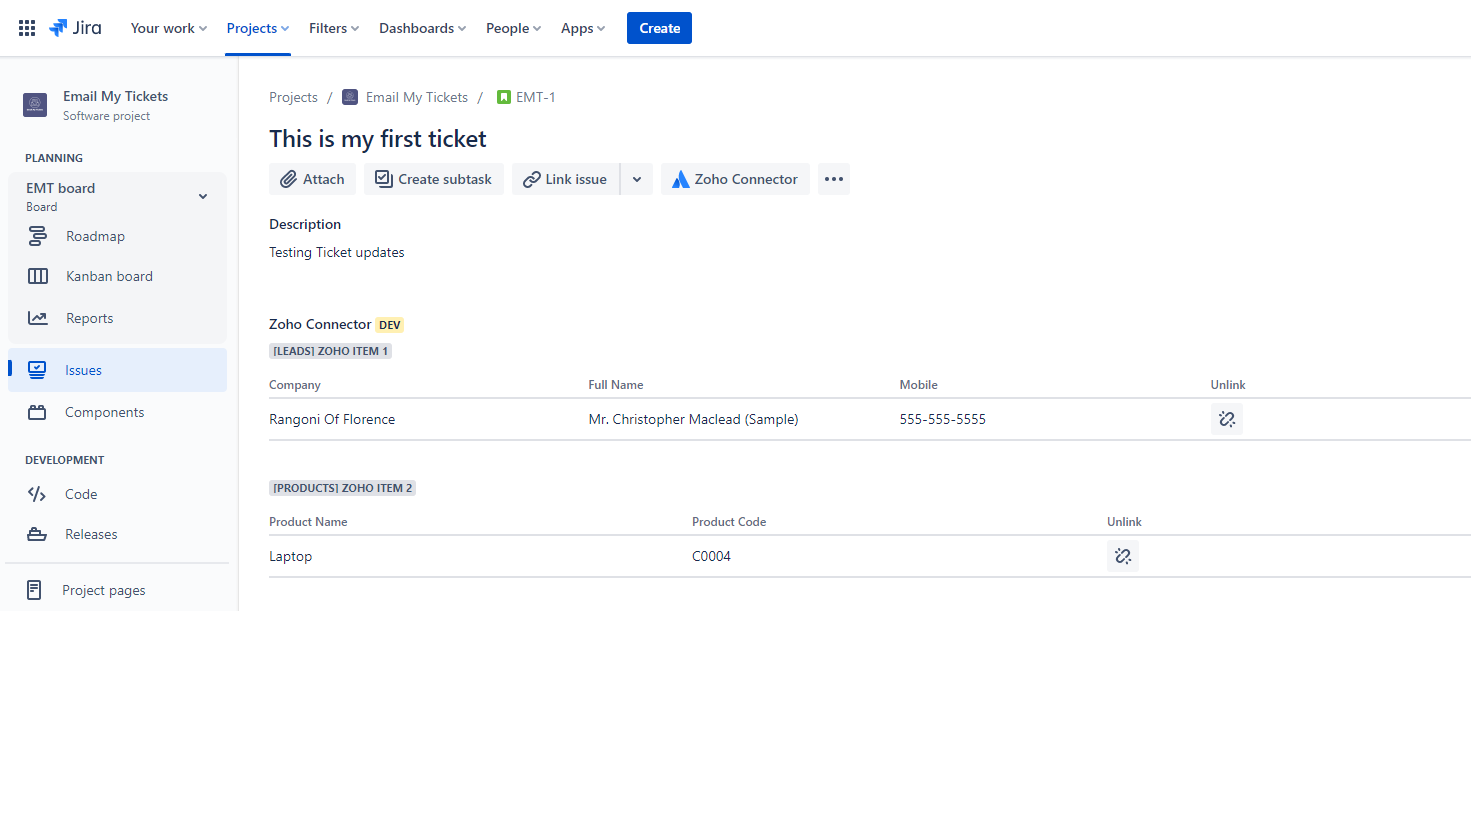Image resolution: width=1471 pixels, height=837 pixels.
Task: Click the '[PRODUCTS] ZOHO ITEM 2' label
Action: (x=342, y=488)
